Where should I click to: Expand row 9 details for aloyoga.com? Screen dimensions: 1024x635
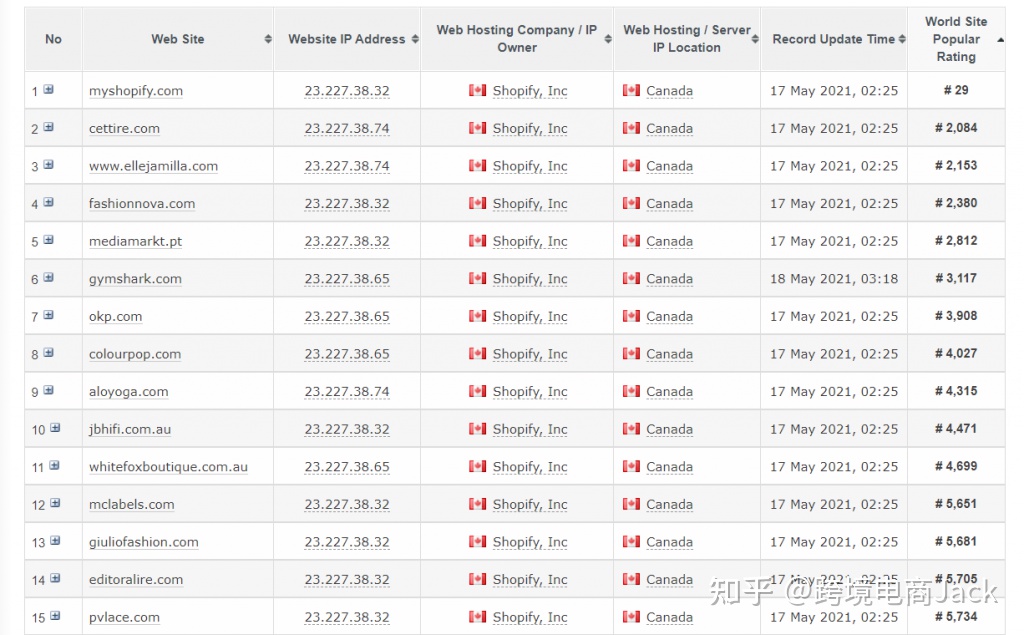click(48, 390)
